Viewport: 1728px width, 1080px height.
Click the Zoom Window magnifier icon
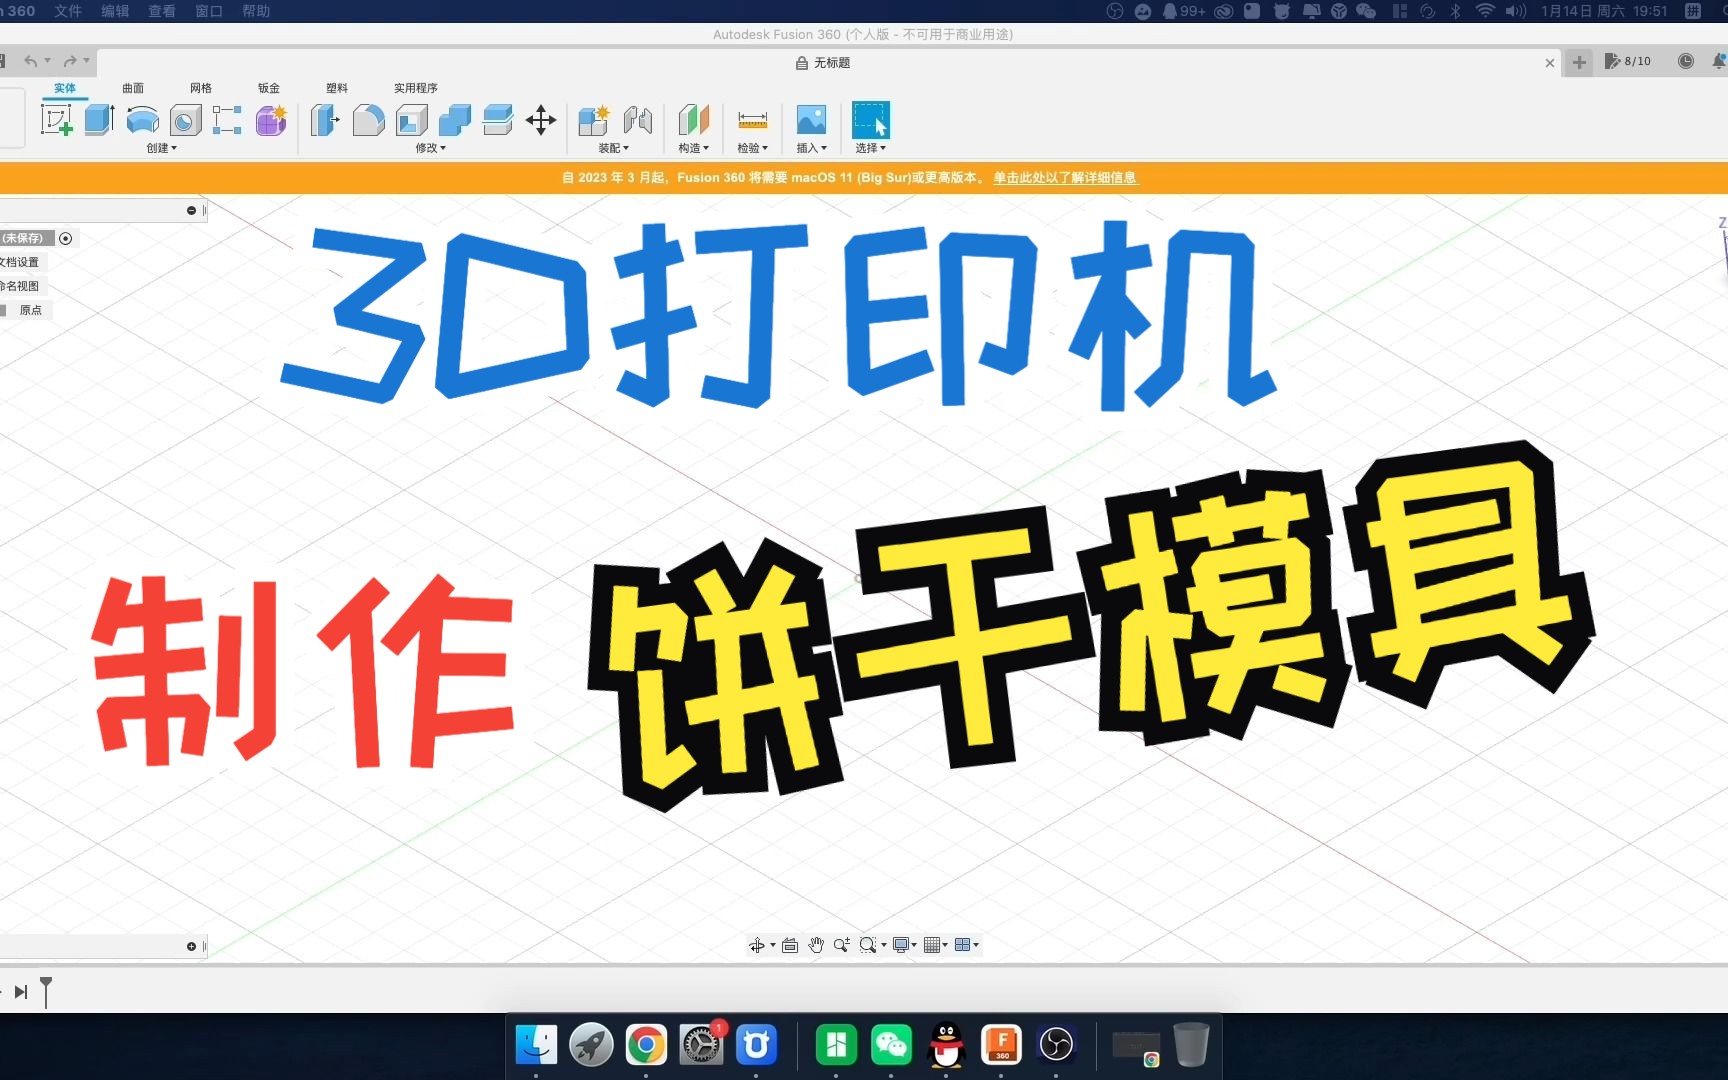(867, 945)
